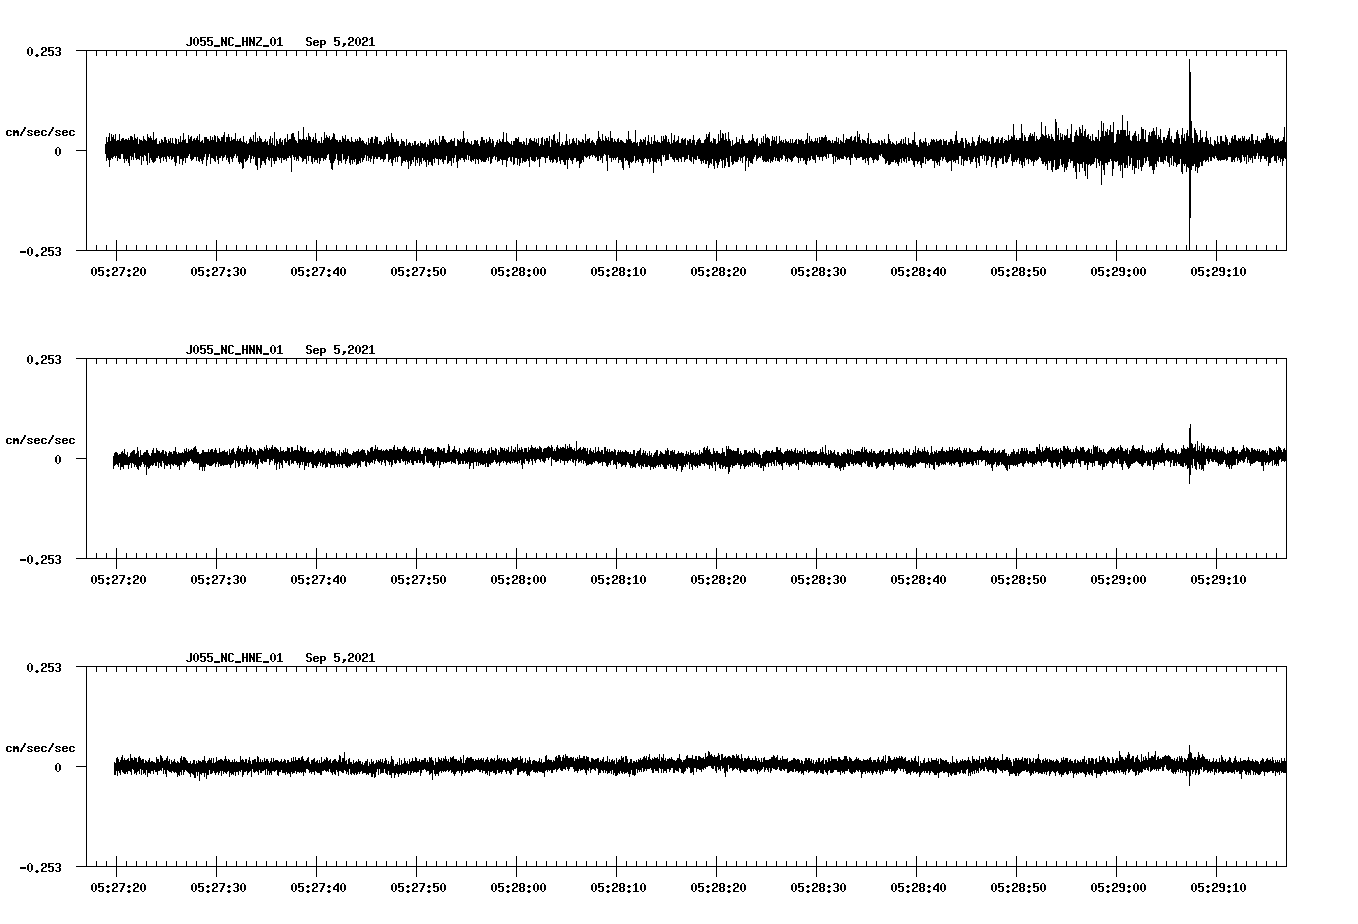
Task: Select the 05:27:50 time label under HNE plot
Action: pyautogui.click(x=417, y=887)
